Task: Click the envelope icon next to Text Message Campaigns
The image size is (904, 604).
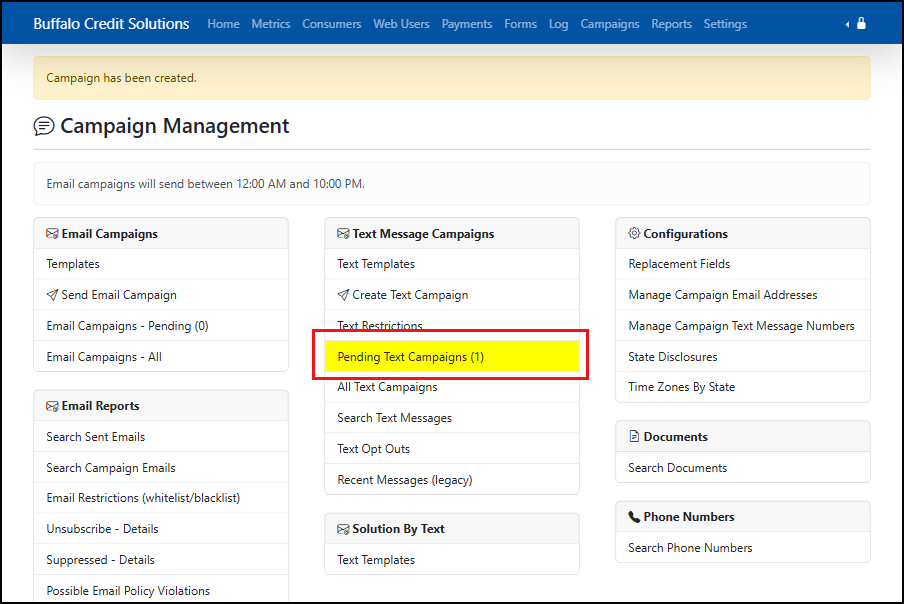Action: click(343, 233)
